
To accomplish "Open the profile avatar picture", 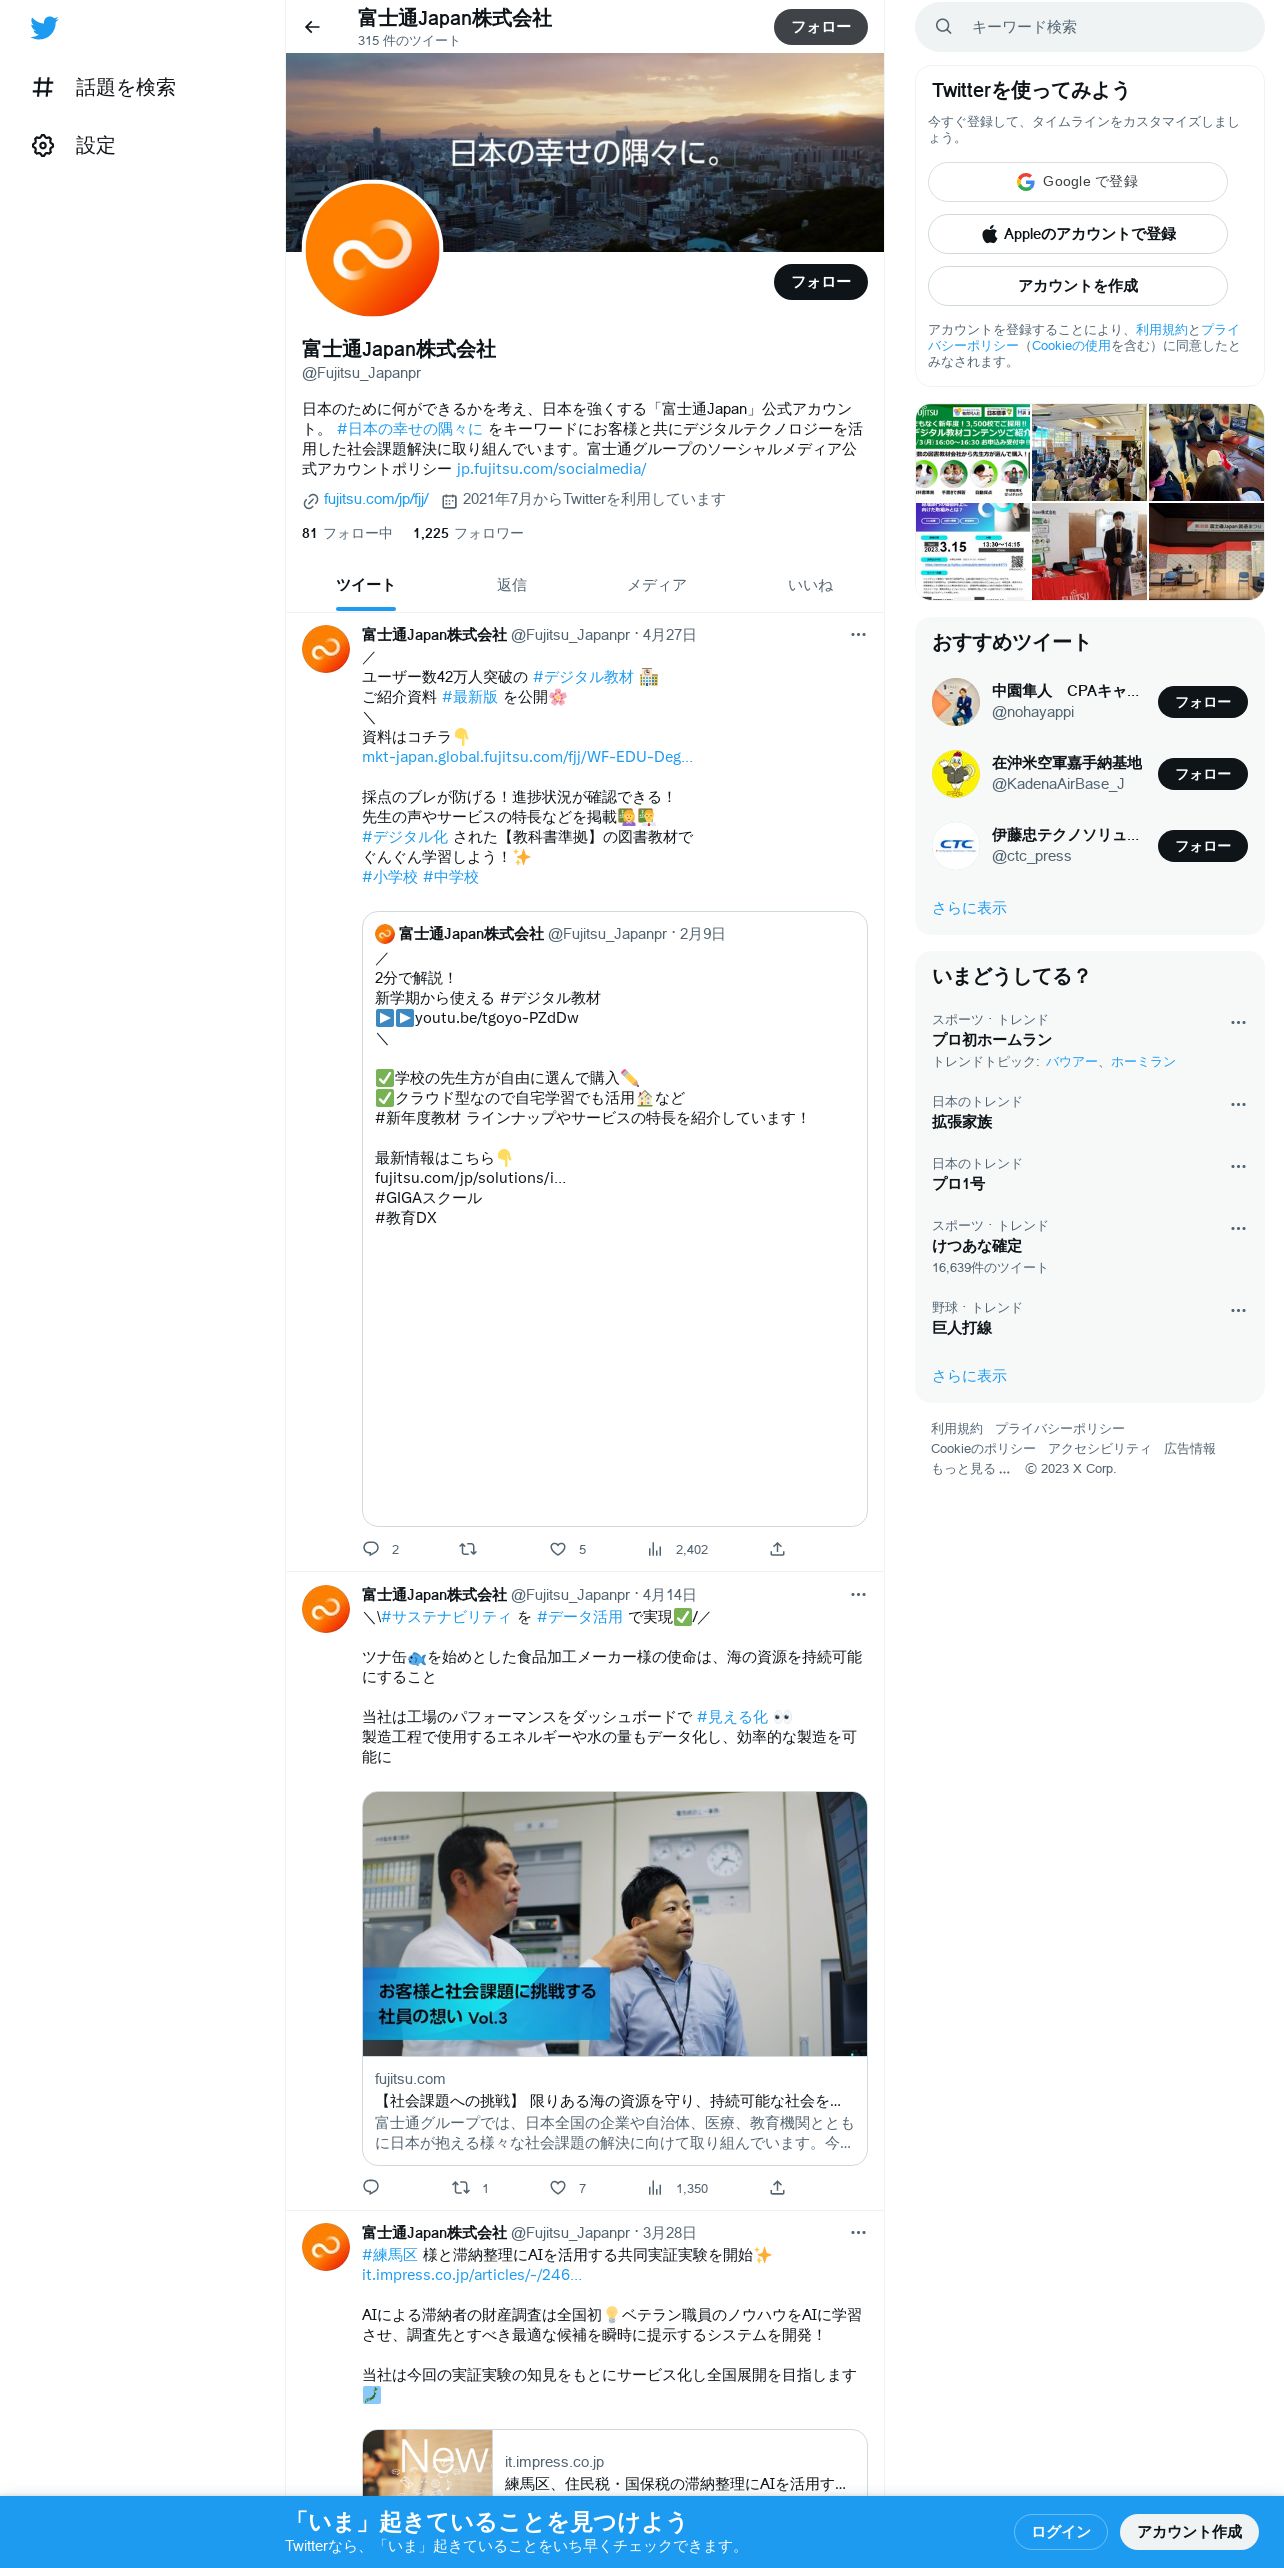I will (372, 249).
